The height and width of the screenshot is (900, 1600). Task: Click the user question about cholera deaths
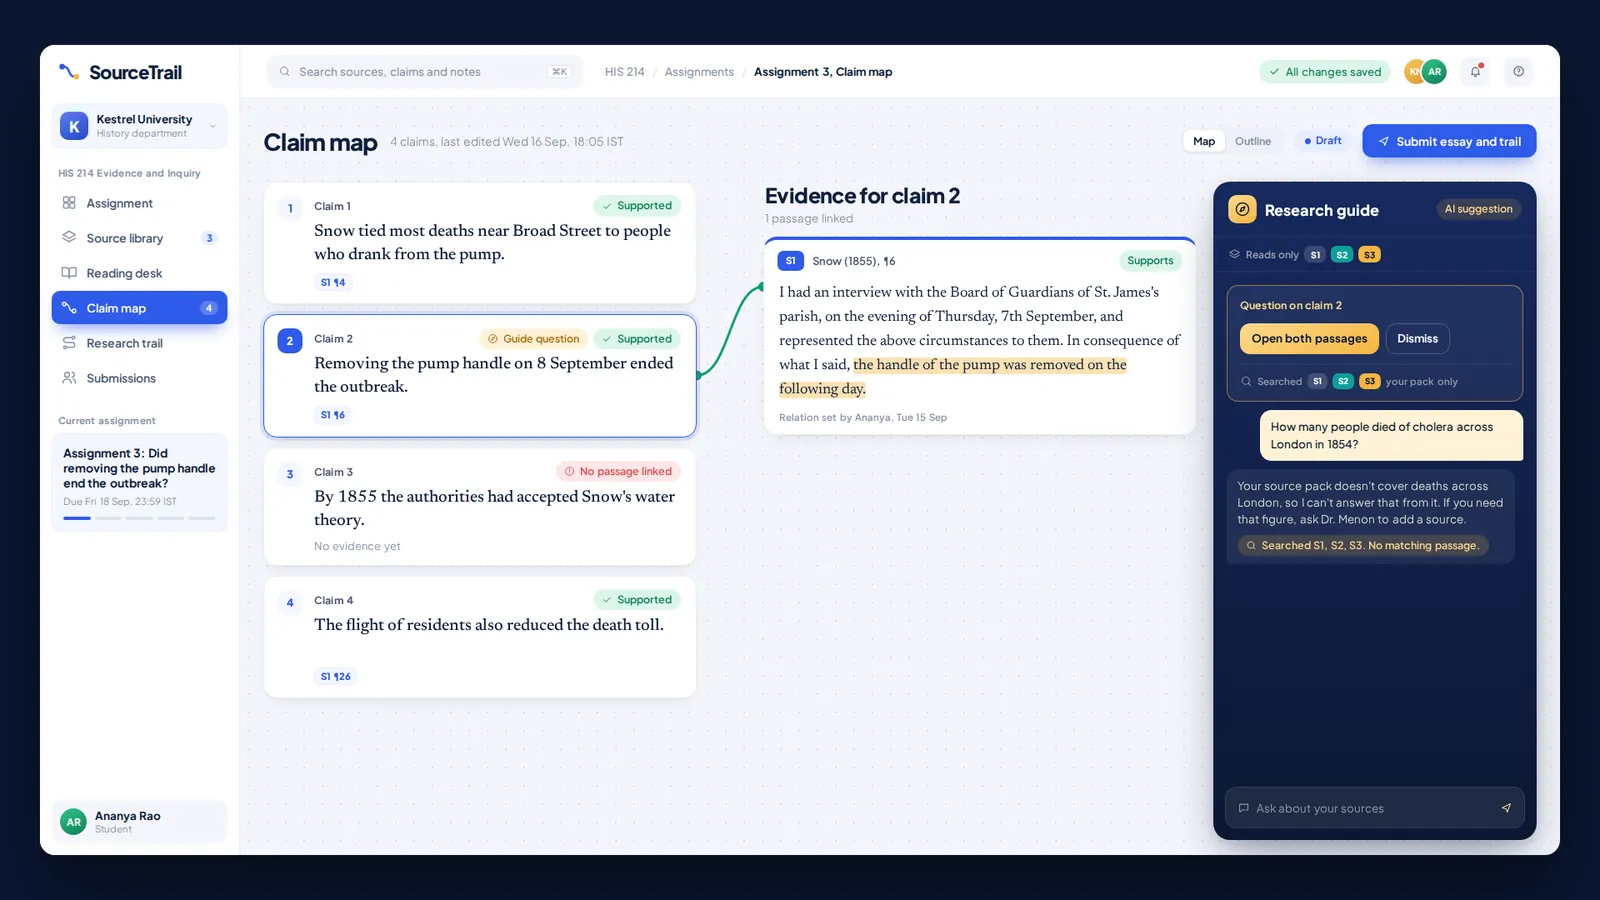click(x=1391, y=435)
